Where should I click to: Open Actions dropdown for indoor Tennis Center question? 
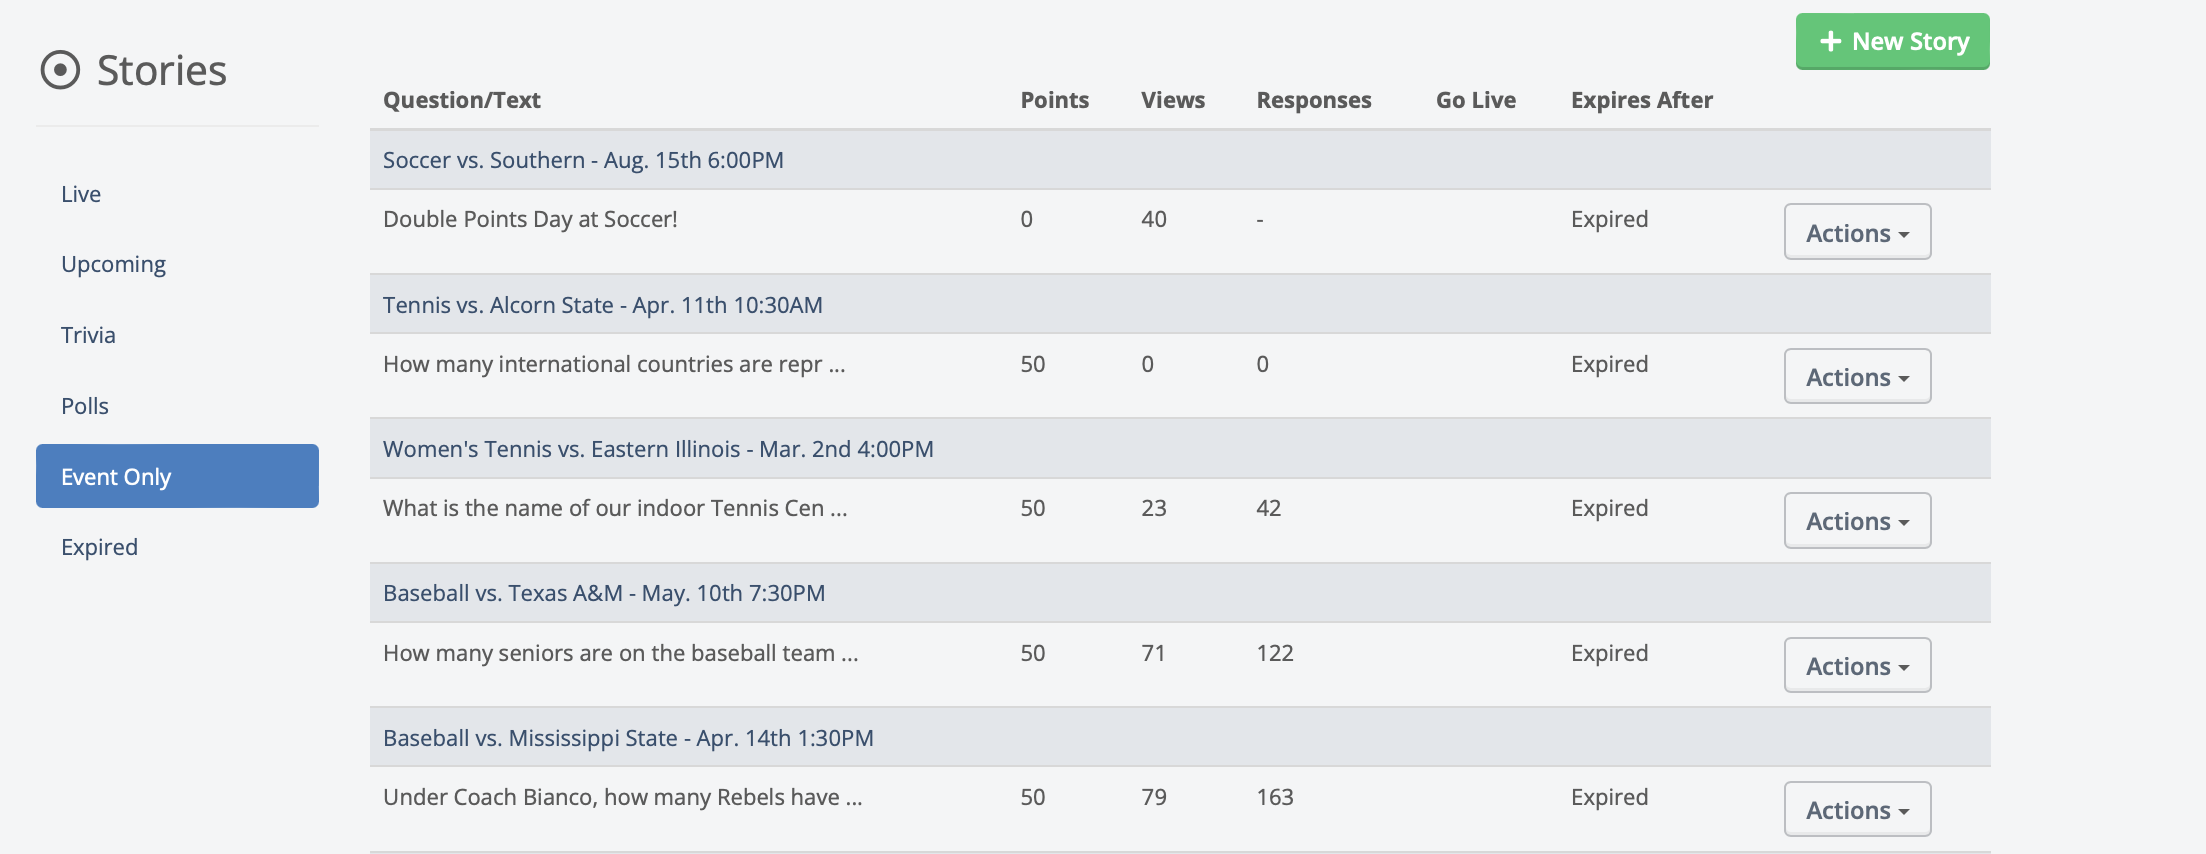tap(1857, 520)
